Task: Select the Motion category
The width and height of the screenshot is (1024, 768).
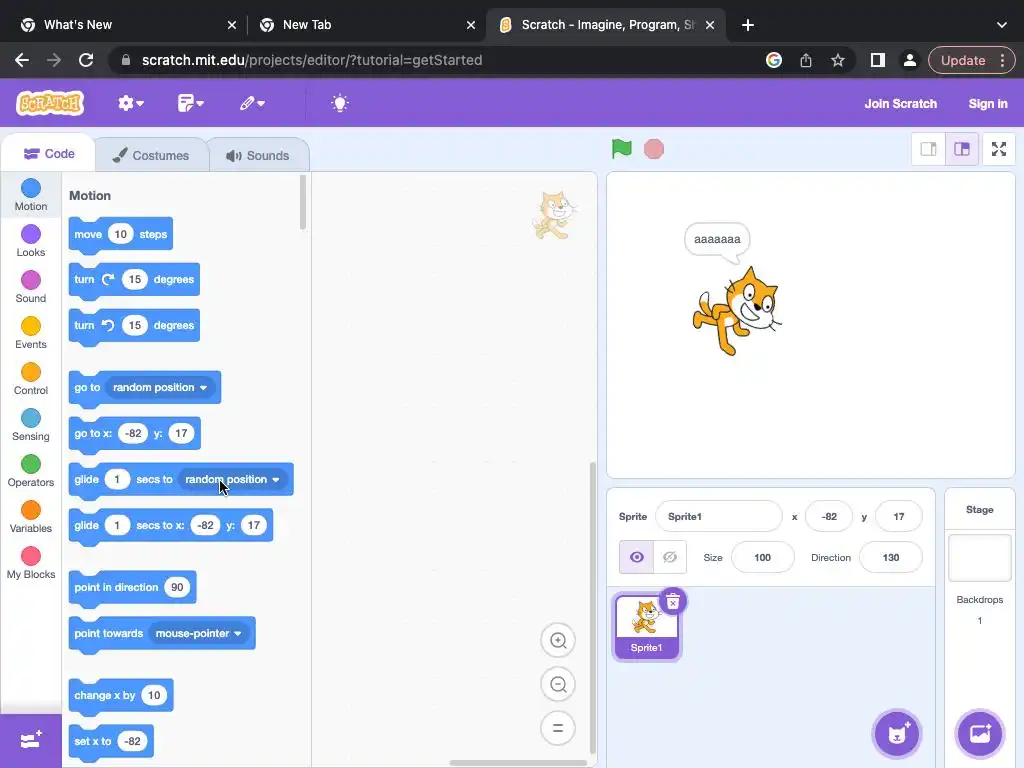Action: pyautogui.click(x=31, y=195)
